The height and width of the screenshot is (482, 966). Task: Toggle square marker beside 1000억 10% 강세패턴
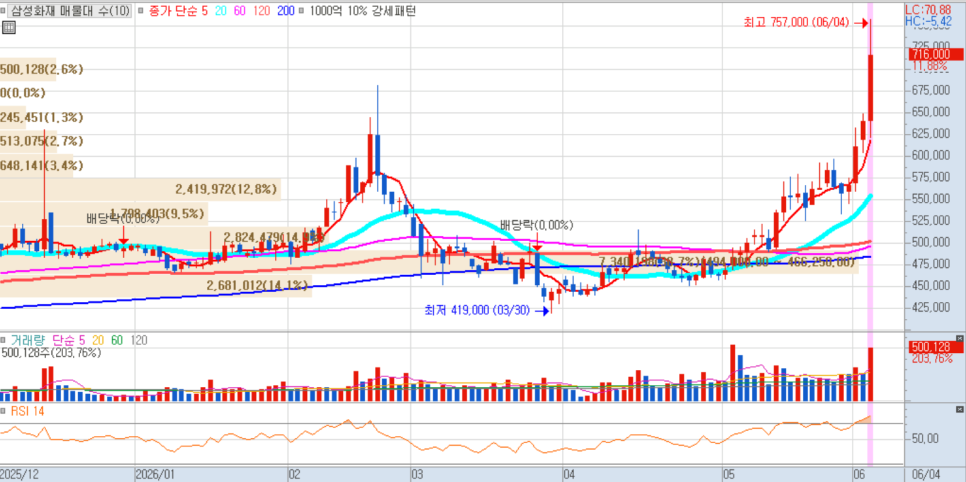(301, 10)
